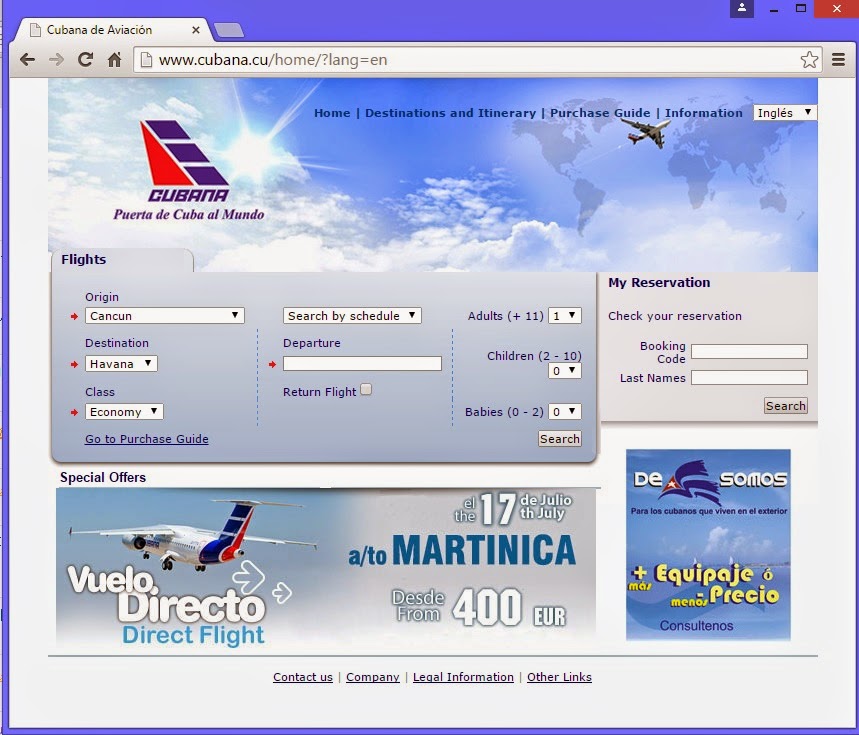Click the browser forward arrow
859x735 pixels.
tap(56, 59)
